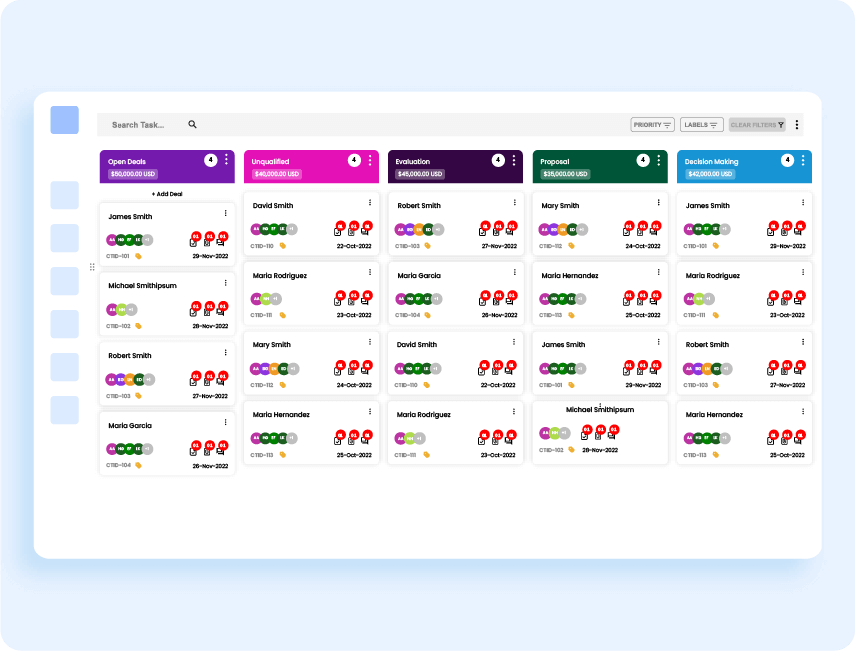Open comments icon on Open Deals Robert Smith card

click(x=220, y=382)
